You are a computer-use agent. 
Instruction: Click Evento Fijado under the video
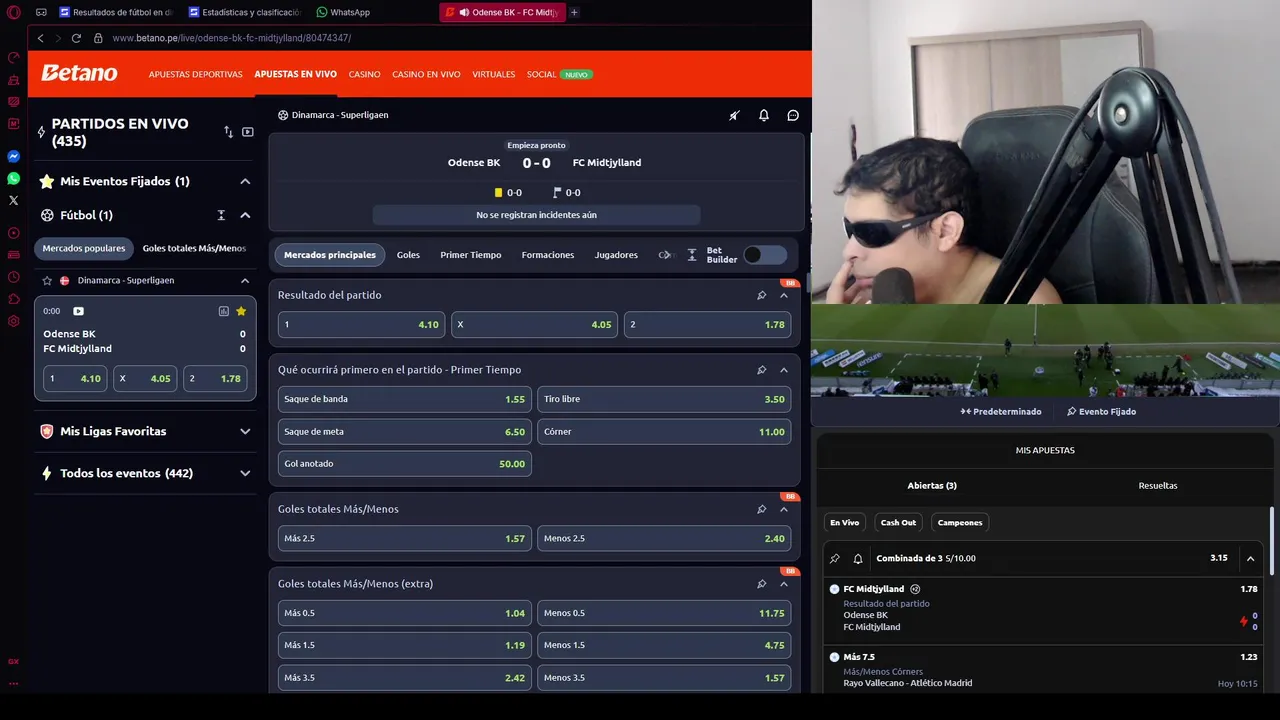pos(1101,411)
